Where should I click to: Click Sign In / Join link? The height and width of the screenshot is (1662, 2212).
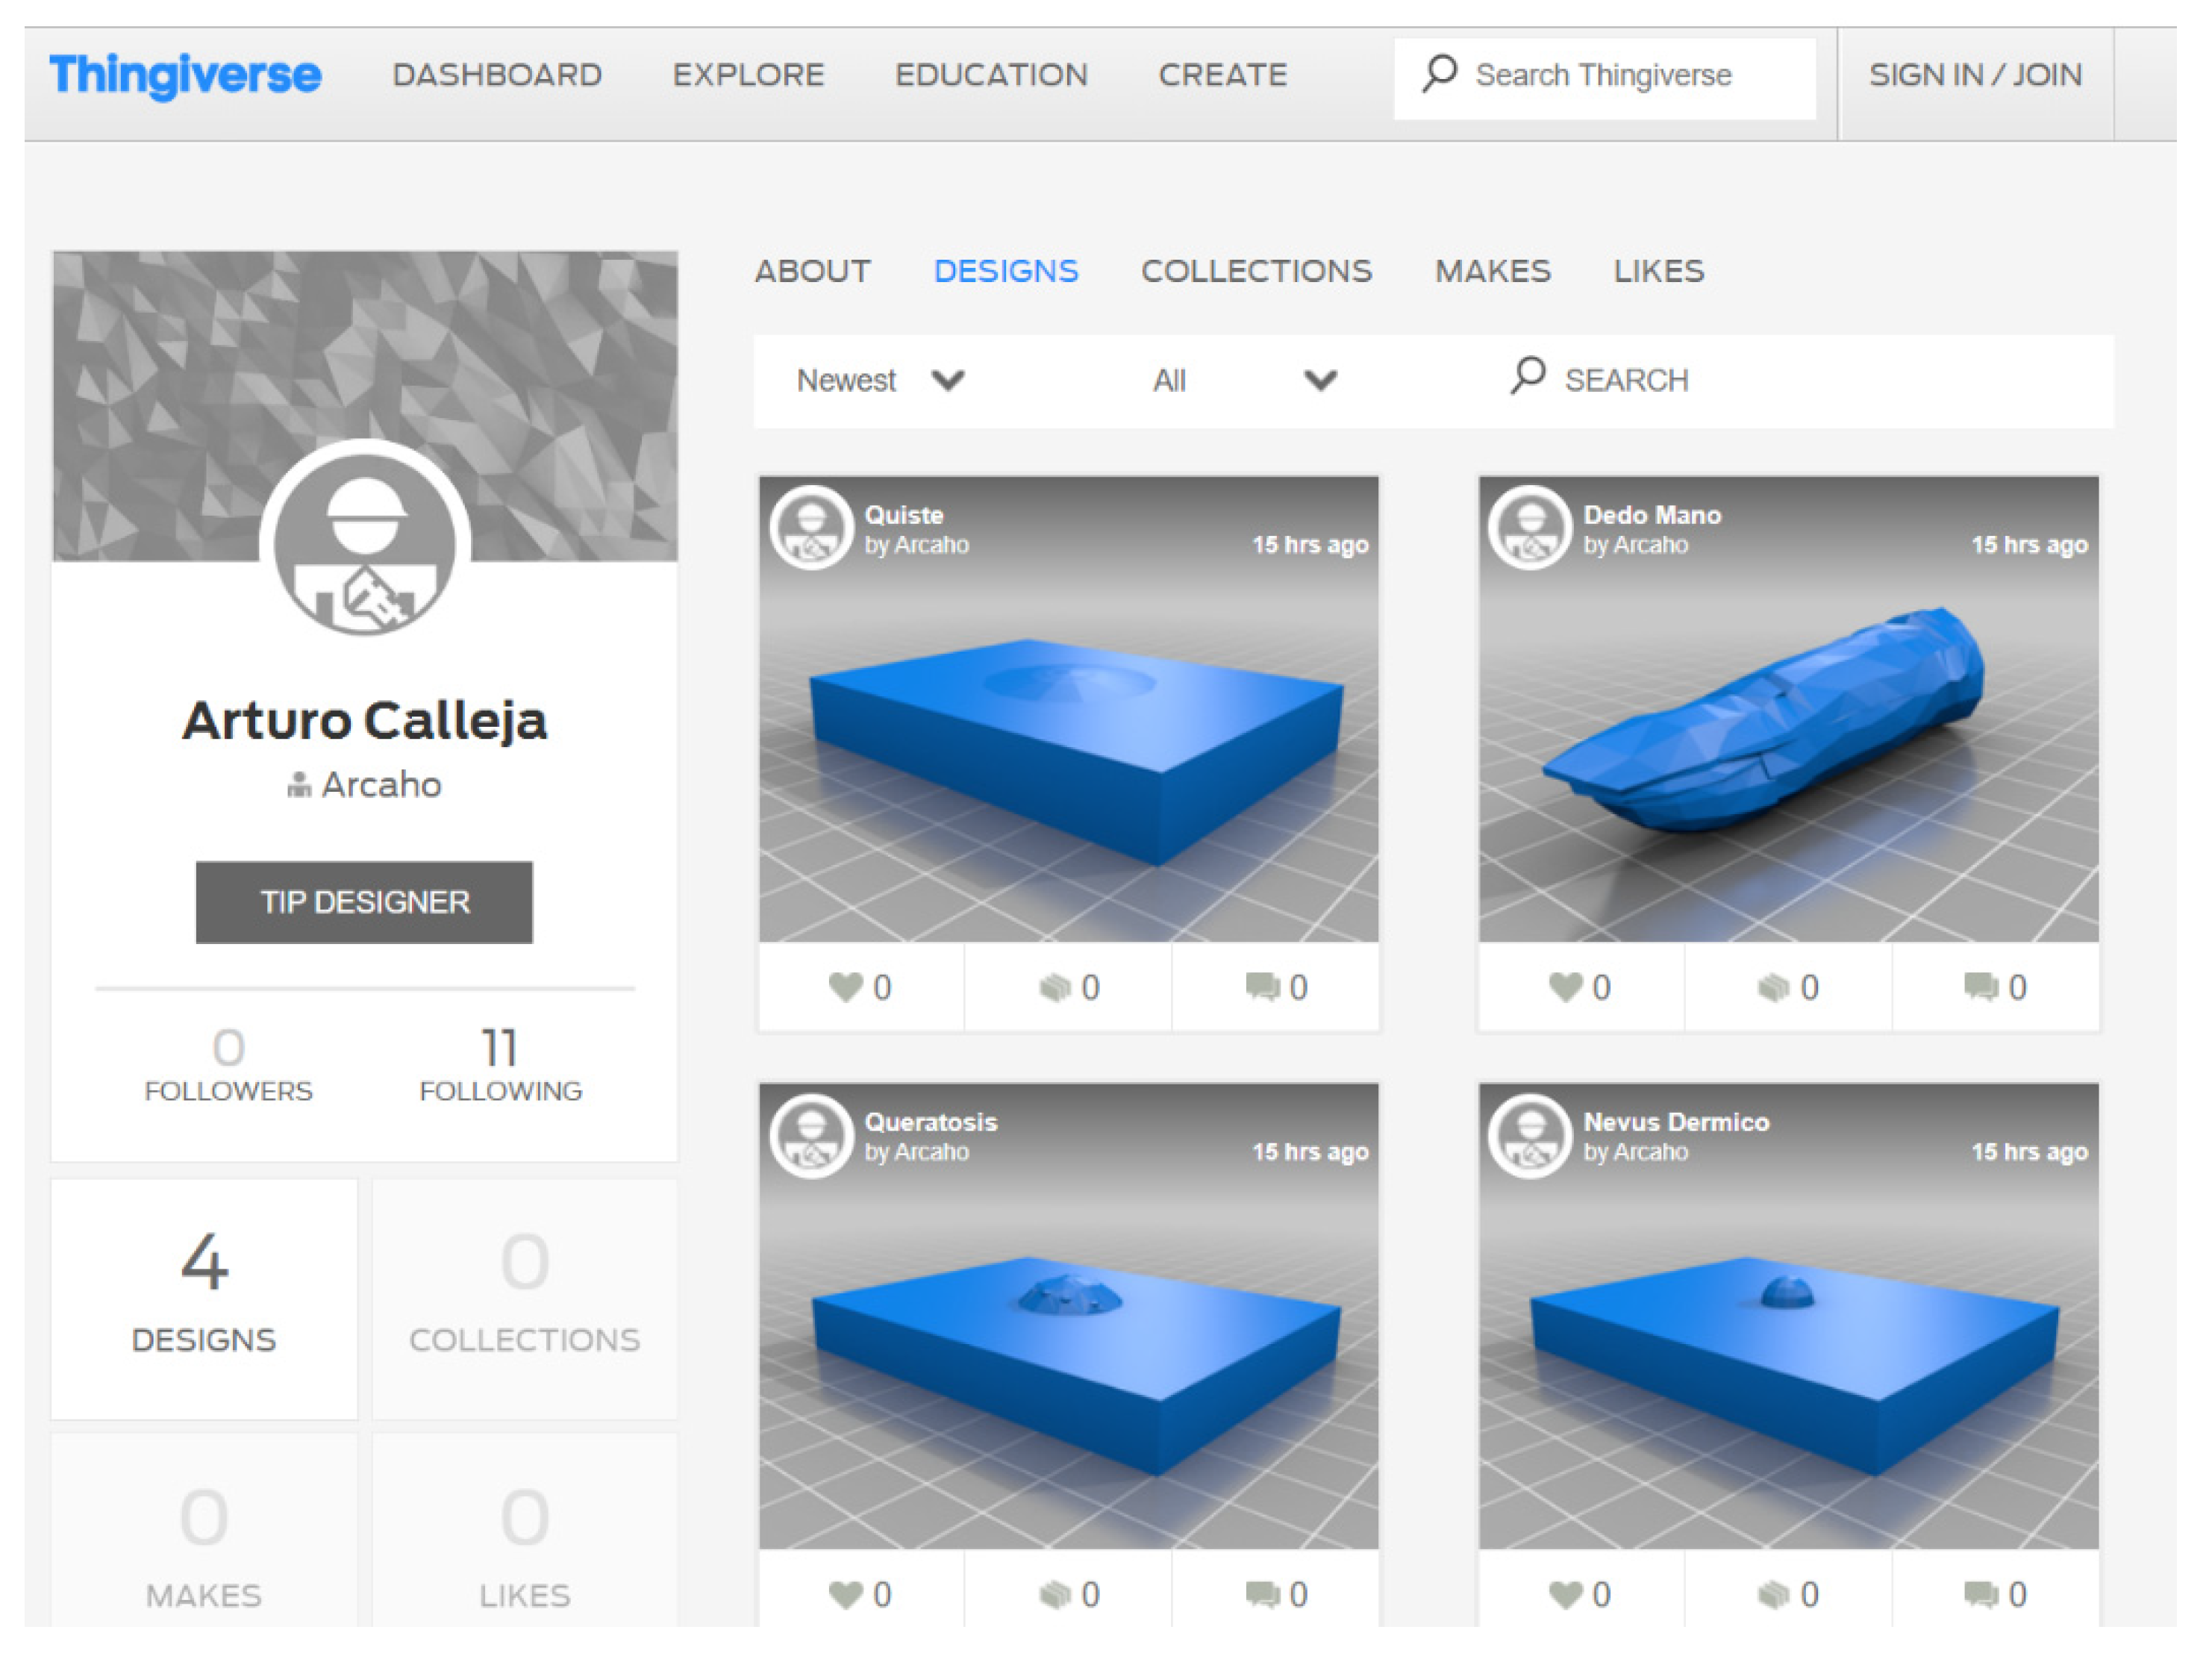click(x=1975, y=75)
